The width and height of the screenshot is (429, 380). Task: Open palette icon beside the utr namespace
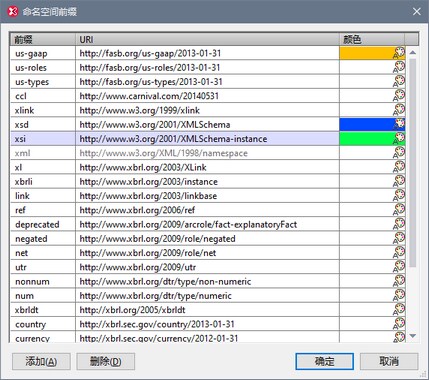tap(399, 267)
